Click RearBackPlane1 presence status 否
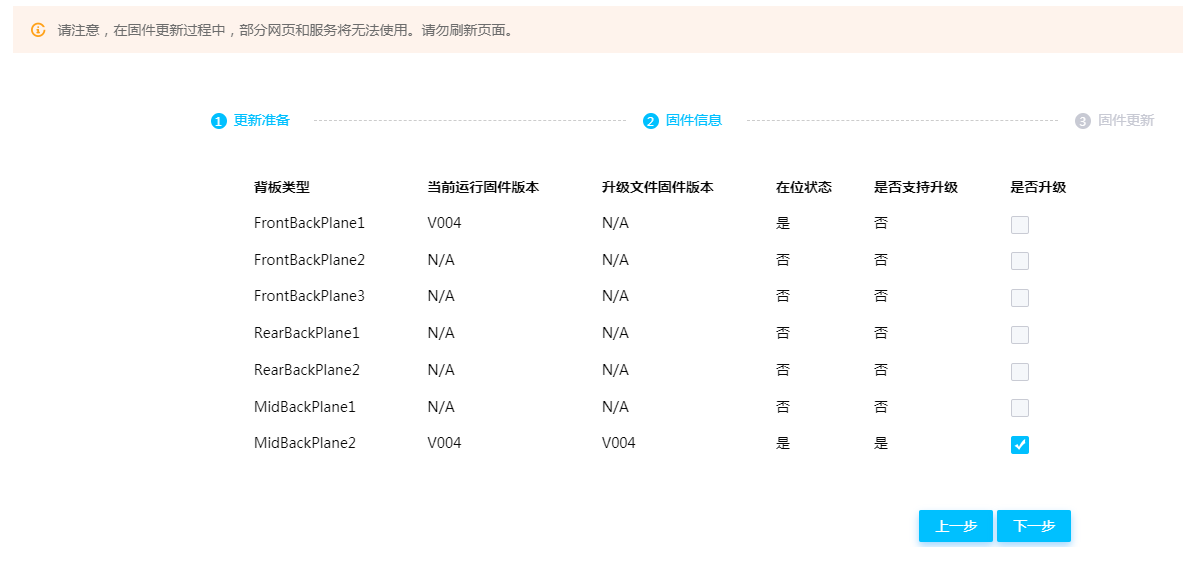Viewport: 1183px width, 578px height. (x=782, y=333)
